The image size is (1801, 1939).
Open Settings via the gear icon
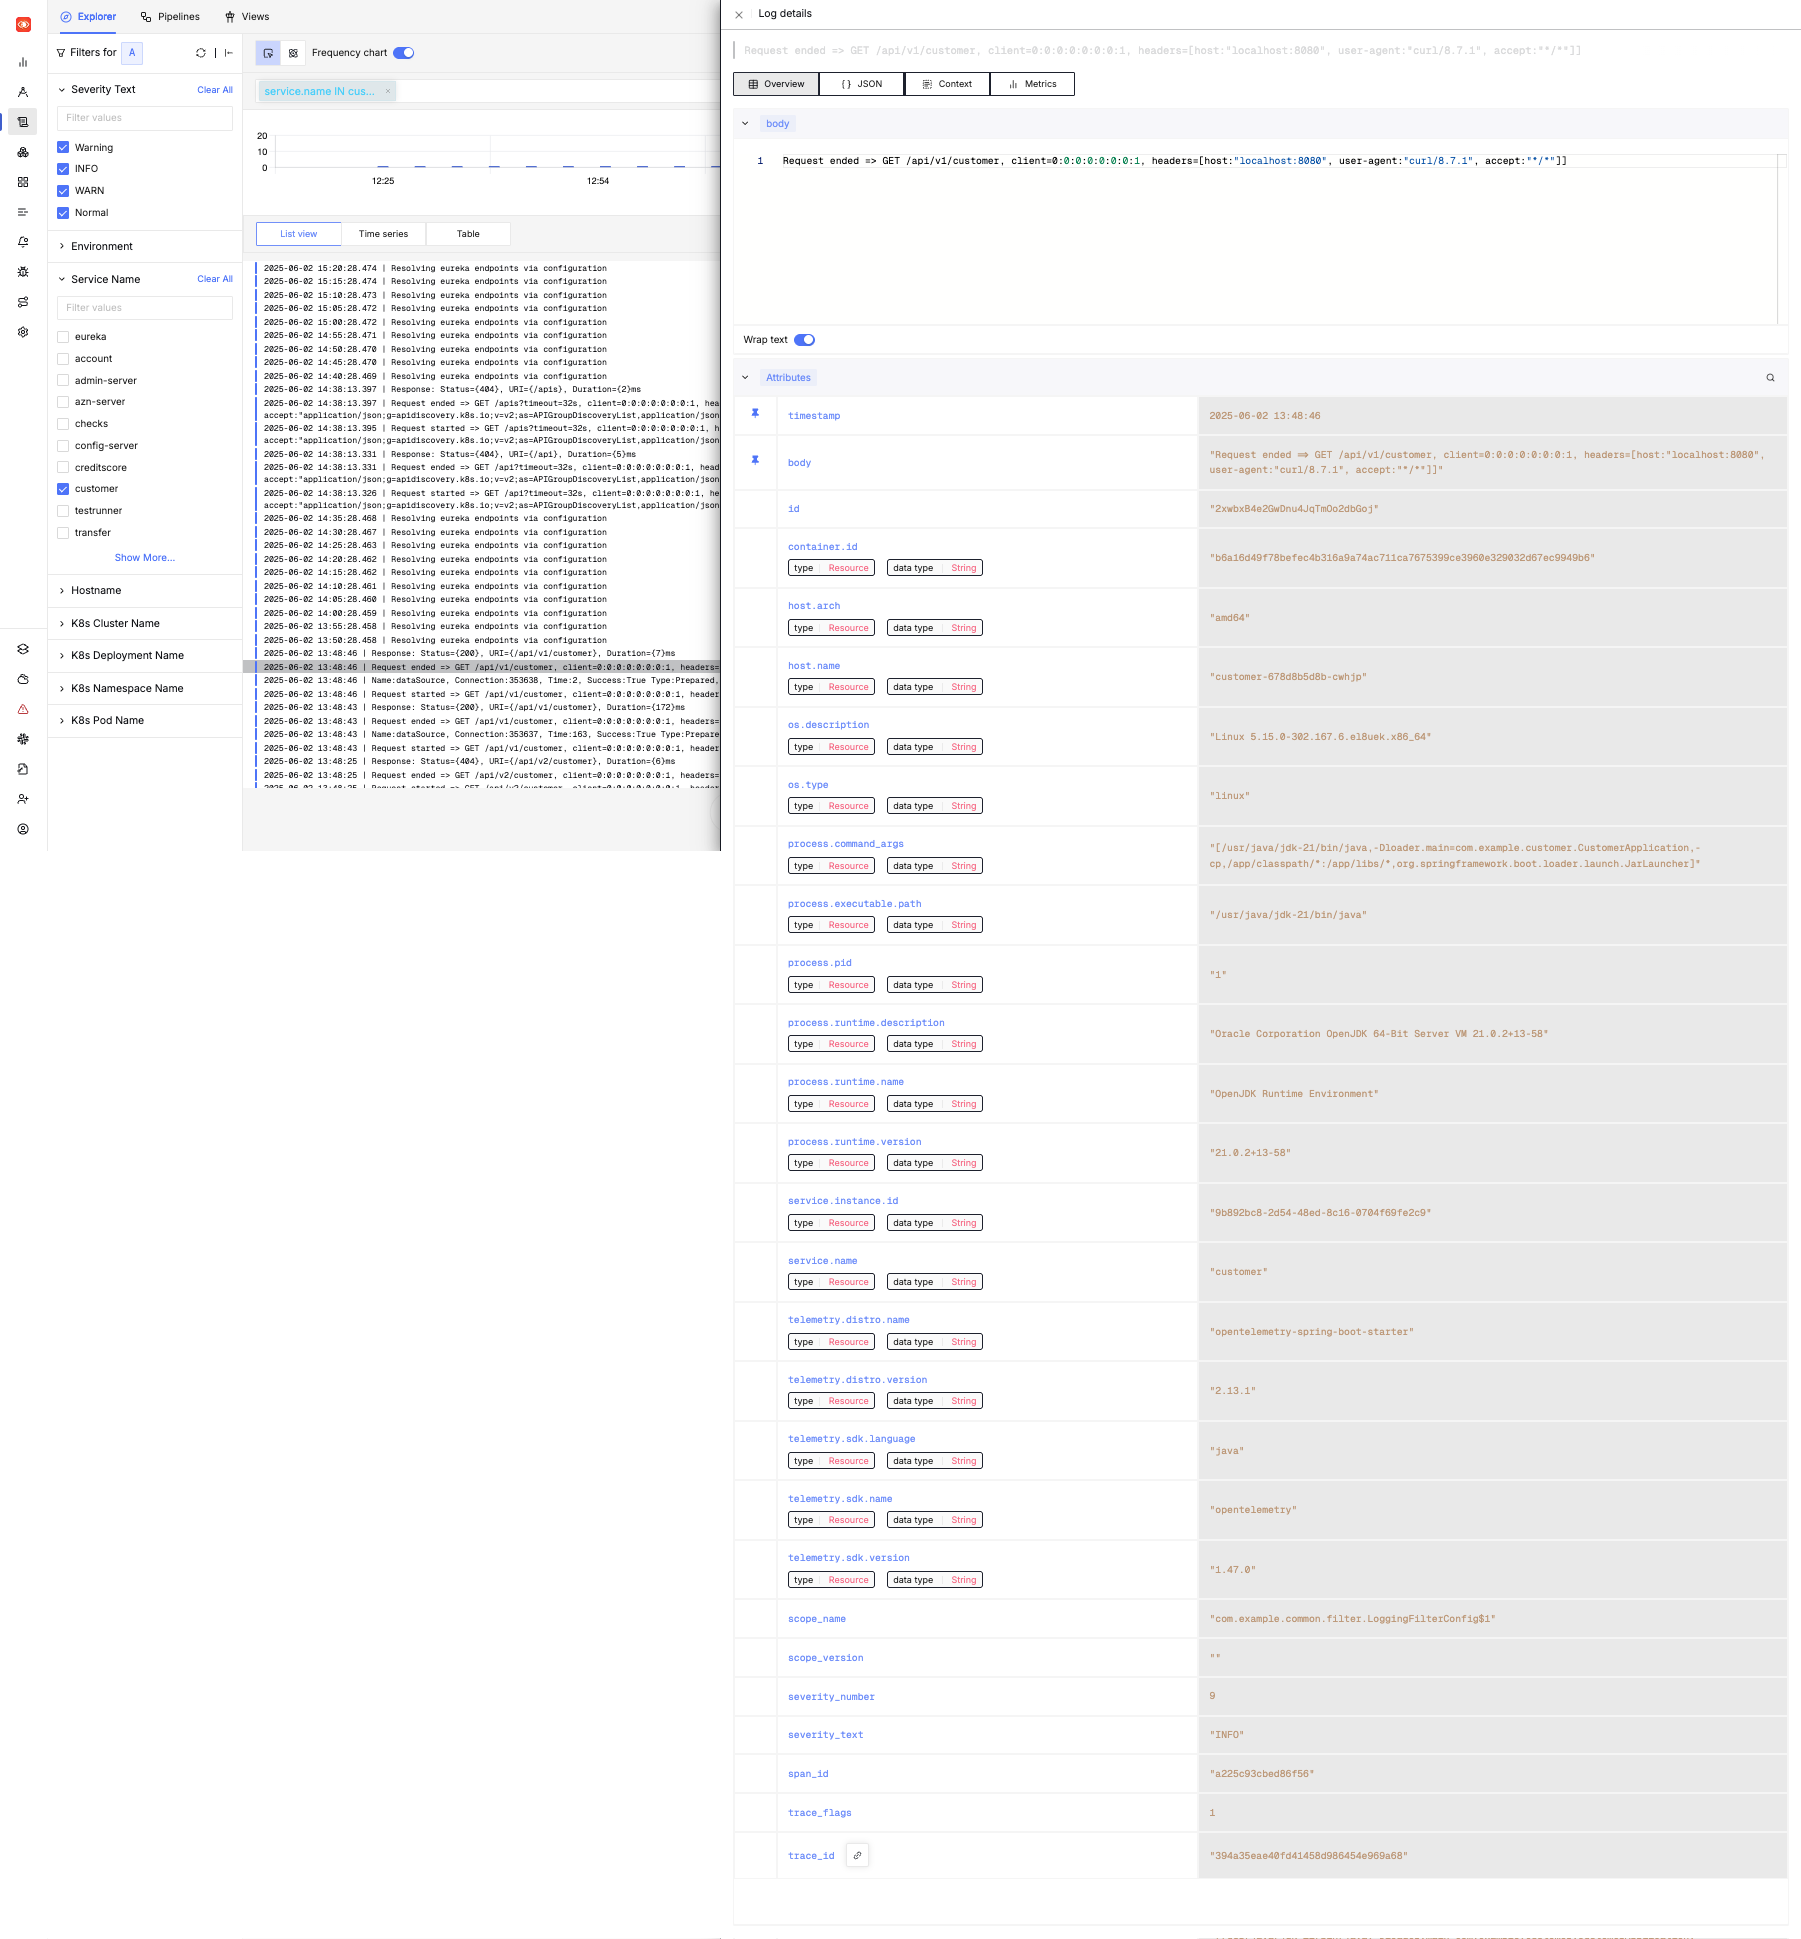(23, 332)
